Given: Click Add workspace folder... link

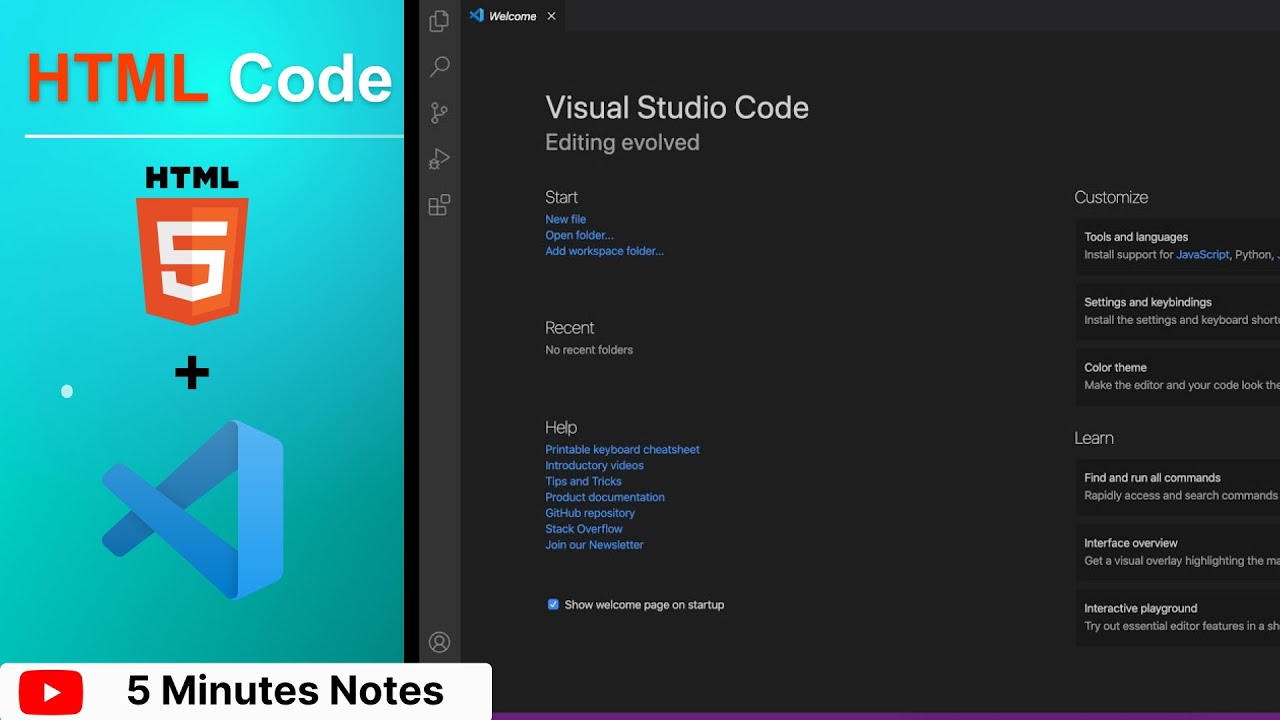Looking at the screenshot, I should click(604, 251).
